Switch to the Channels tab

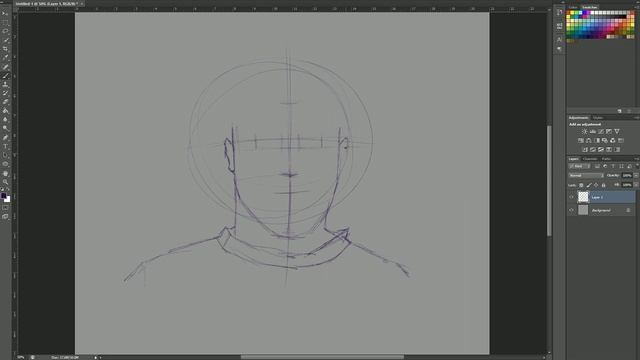(x=590, y=159)
